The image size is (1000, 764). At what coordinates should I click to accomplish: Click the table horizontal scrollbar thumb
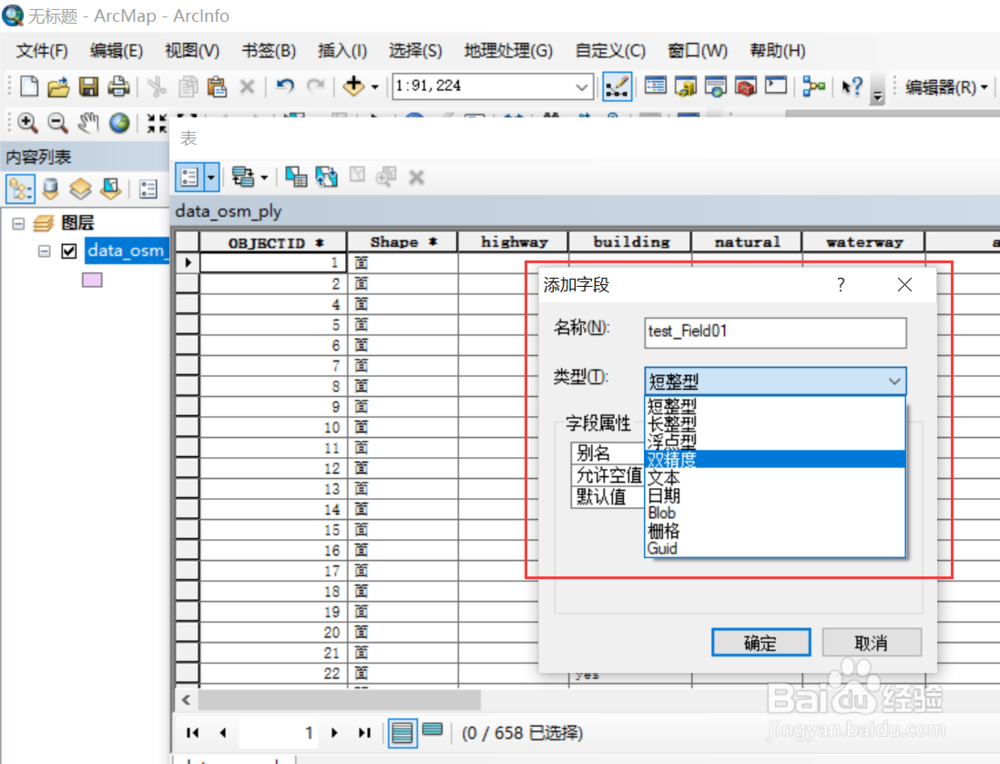coord(339,700)
